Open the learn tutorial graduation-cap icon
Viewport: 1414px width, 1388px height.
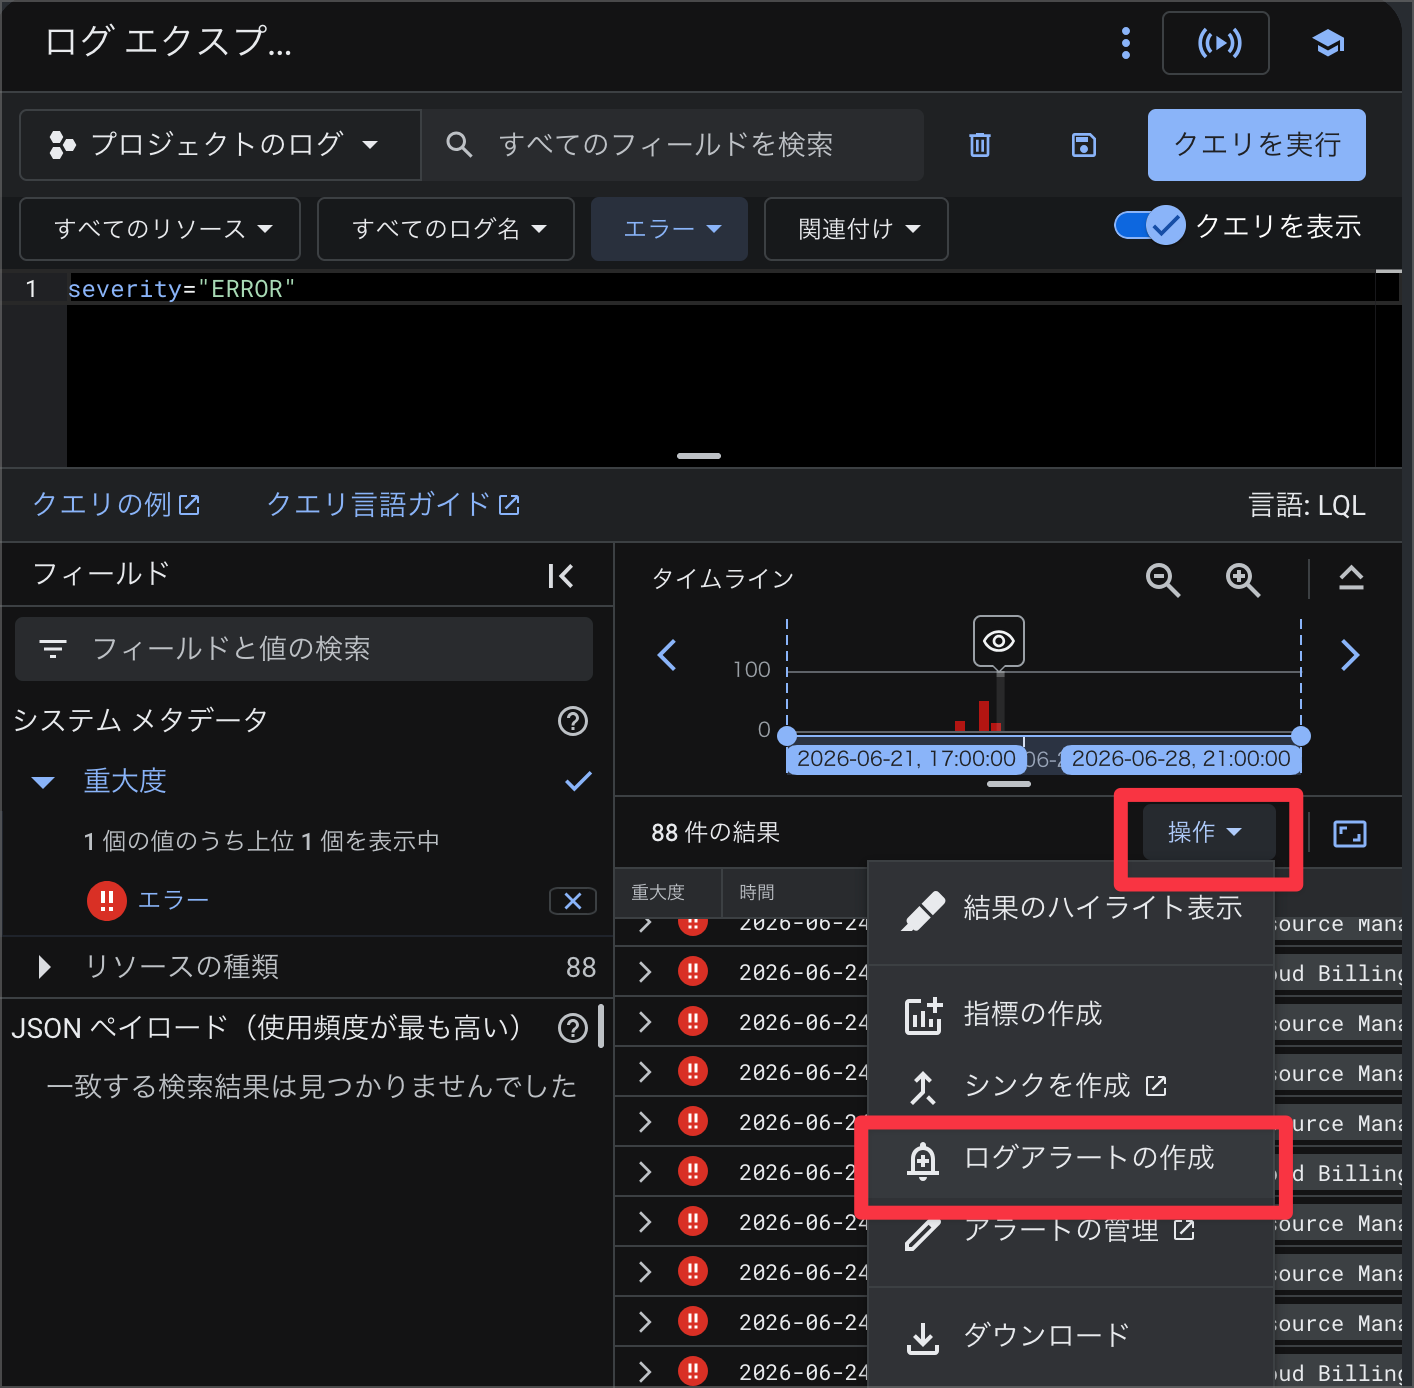(x=1328, y=43)
